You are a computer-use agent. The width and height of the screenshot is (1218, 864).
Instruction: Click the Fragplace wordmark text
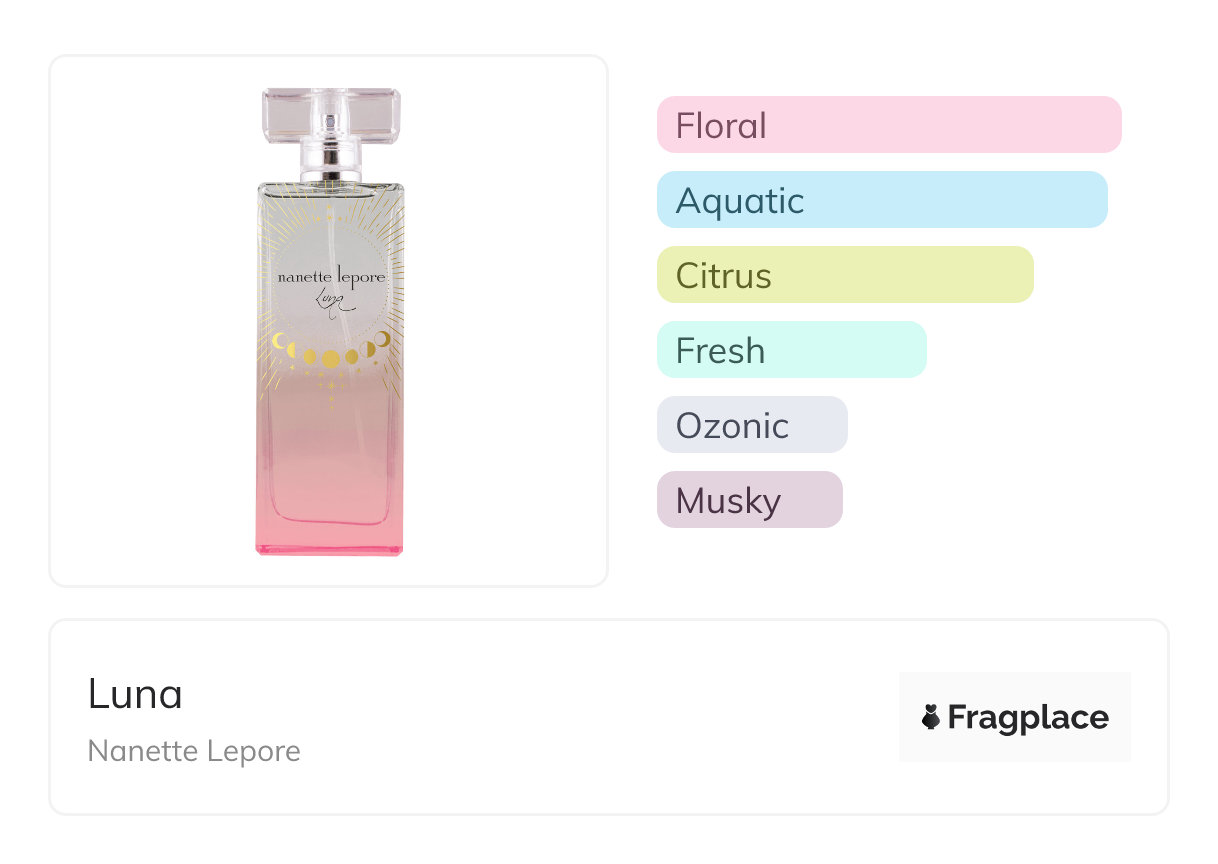click(x=1028, y=717)
